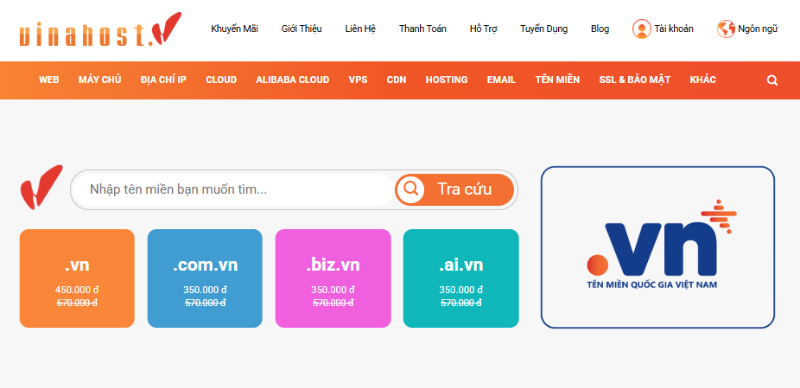Click the globe language icon
This screenshot has width=800, height=388.
(x=726, y=29)
